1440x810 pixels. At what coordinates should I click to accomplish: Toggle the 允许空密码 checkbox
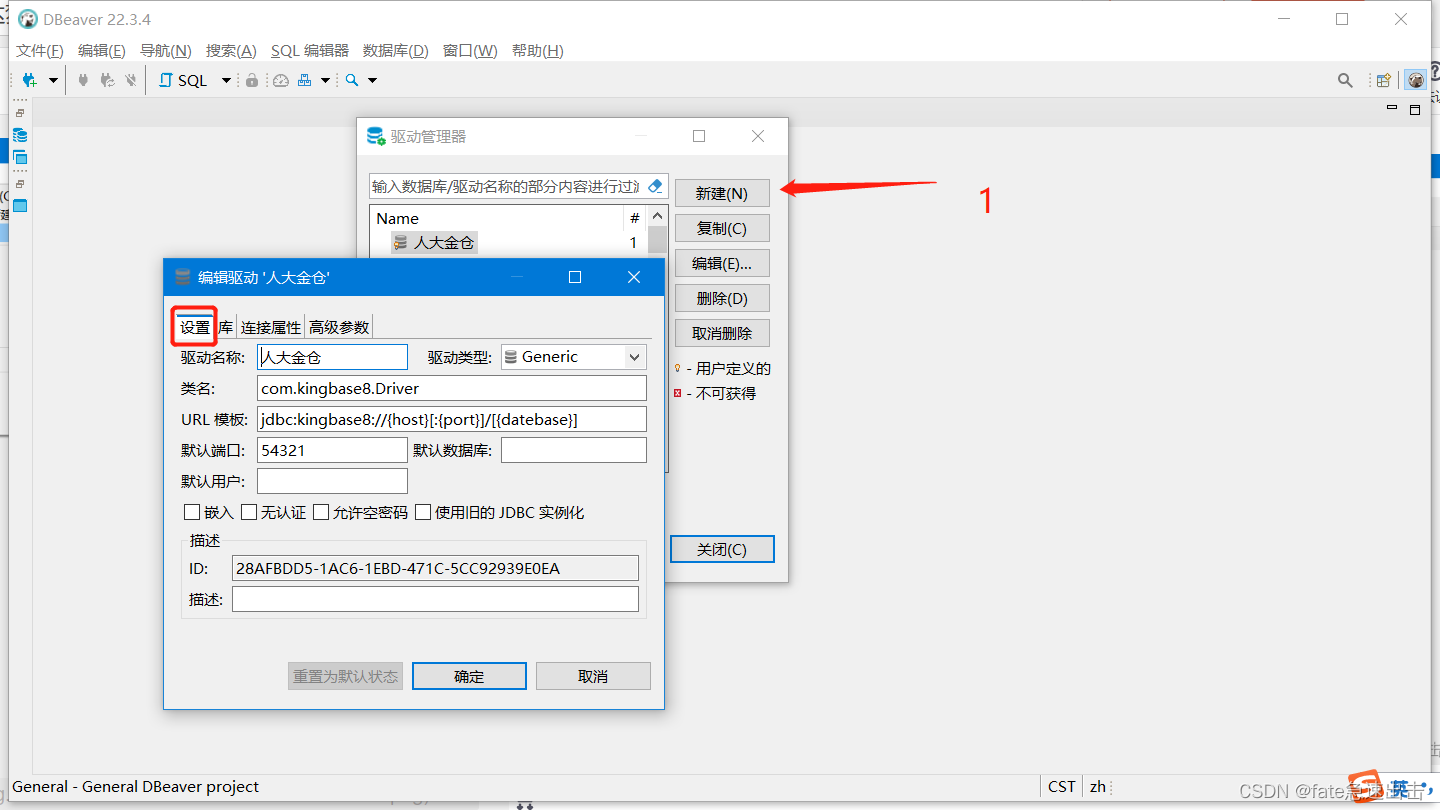click(321, 512)
